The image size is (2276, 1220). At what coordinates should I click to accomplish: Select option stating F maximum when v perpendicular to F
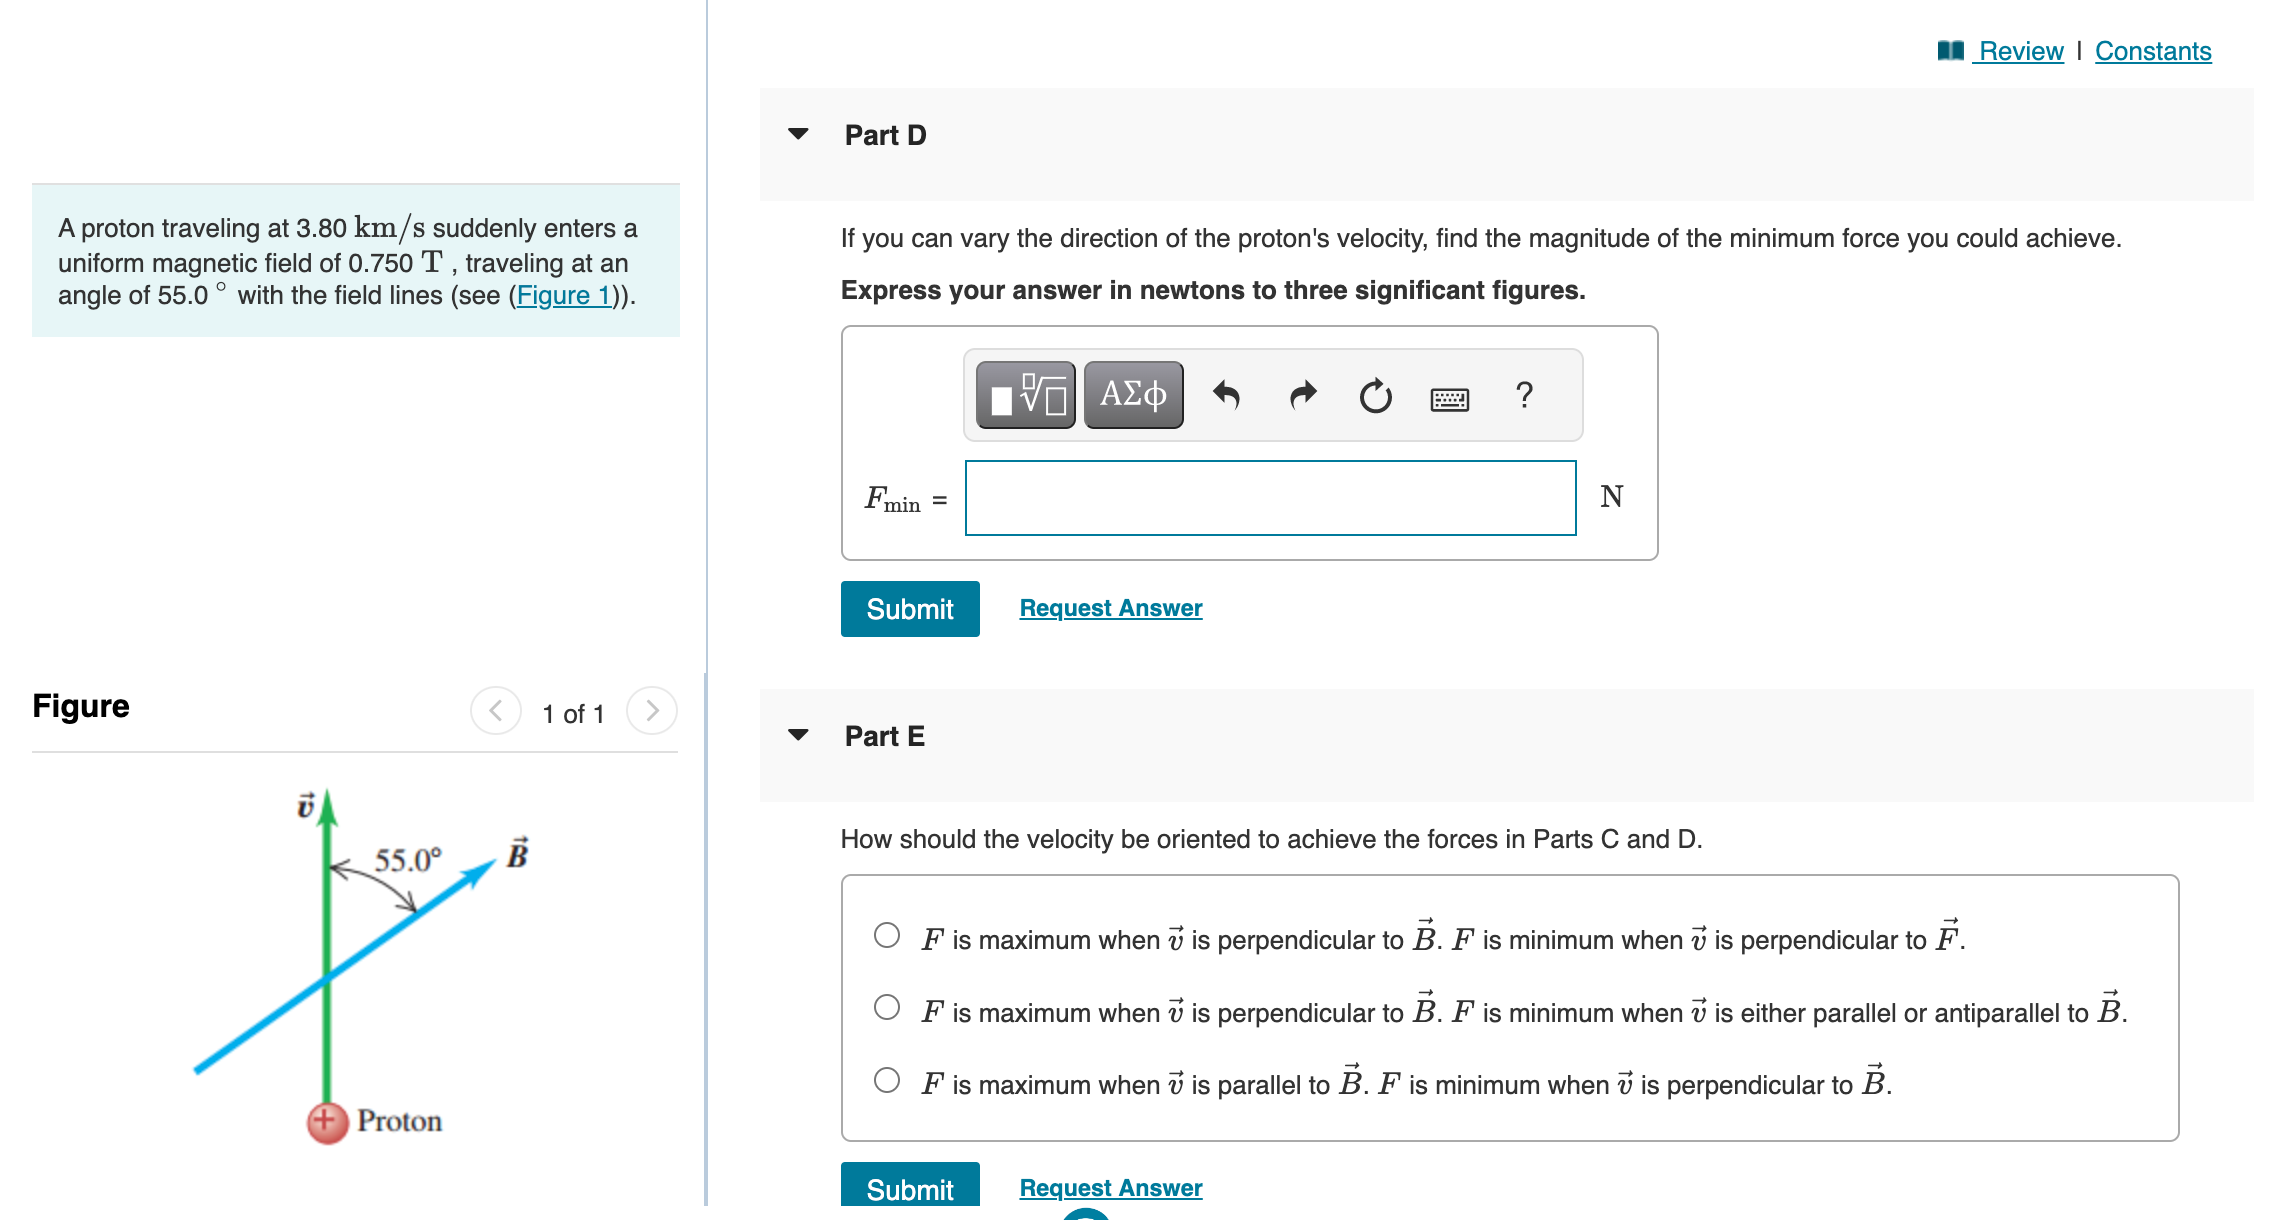coord(886,936)
